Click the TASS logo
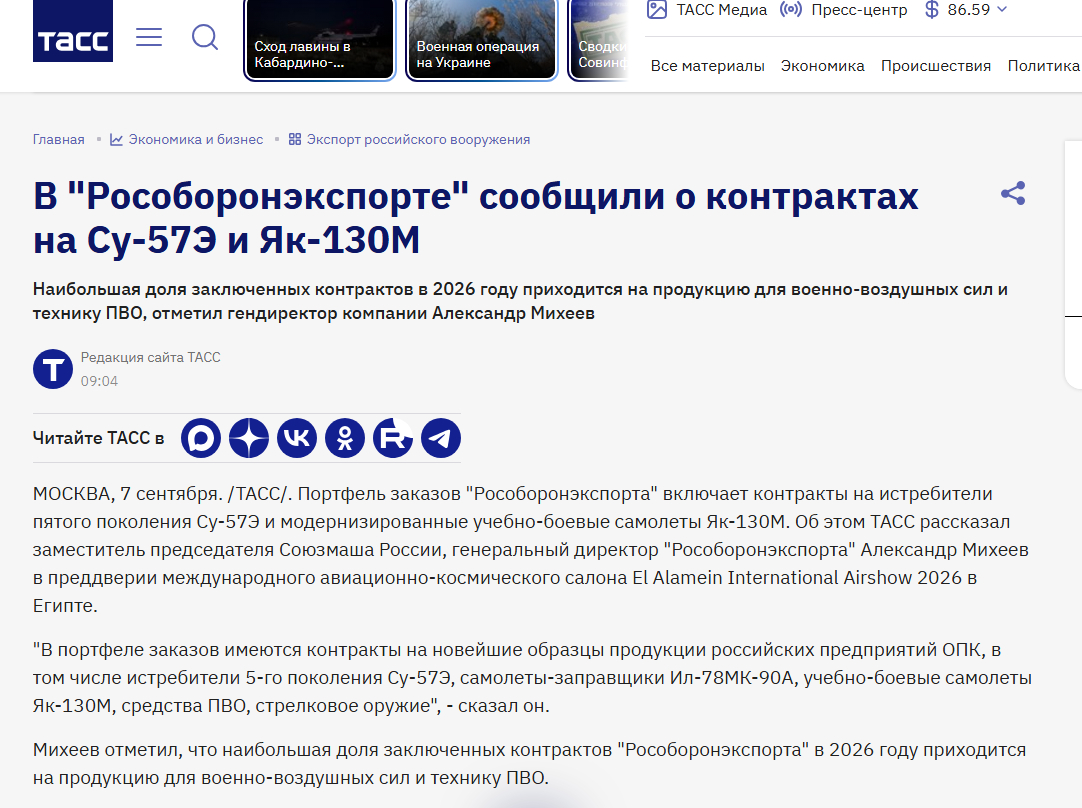The height and width of the screenshot is (808, 1082). [72, 31]
